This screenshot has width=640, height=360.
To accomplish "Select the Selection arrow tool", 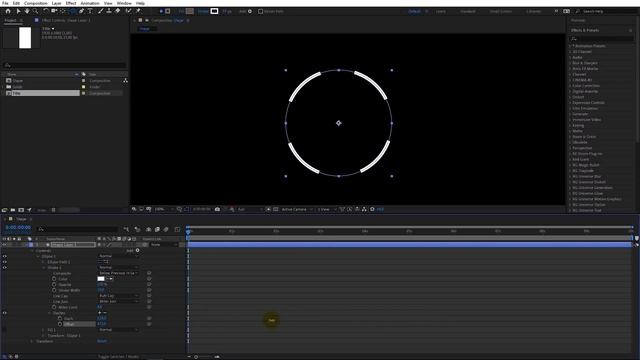I will [x=18, y=11].
